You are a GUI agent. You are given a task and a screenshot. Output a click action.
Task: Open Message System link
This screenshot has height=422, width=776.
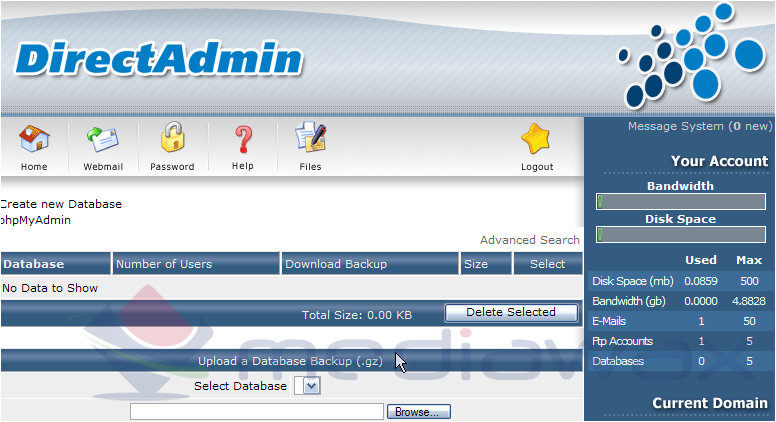[700, 126]
